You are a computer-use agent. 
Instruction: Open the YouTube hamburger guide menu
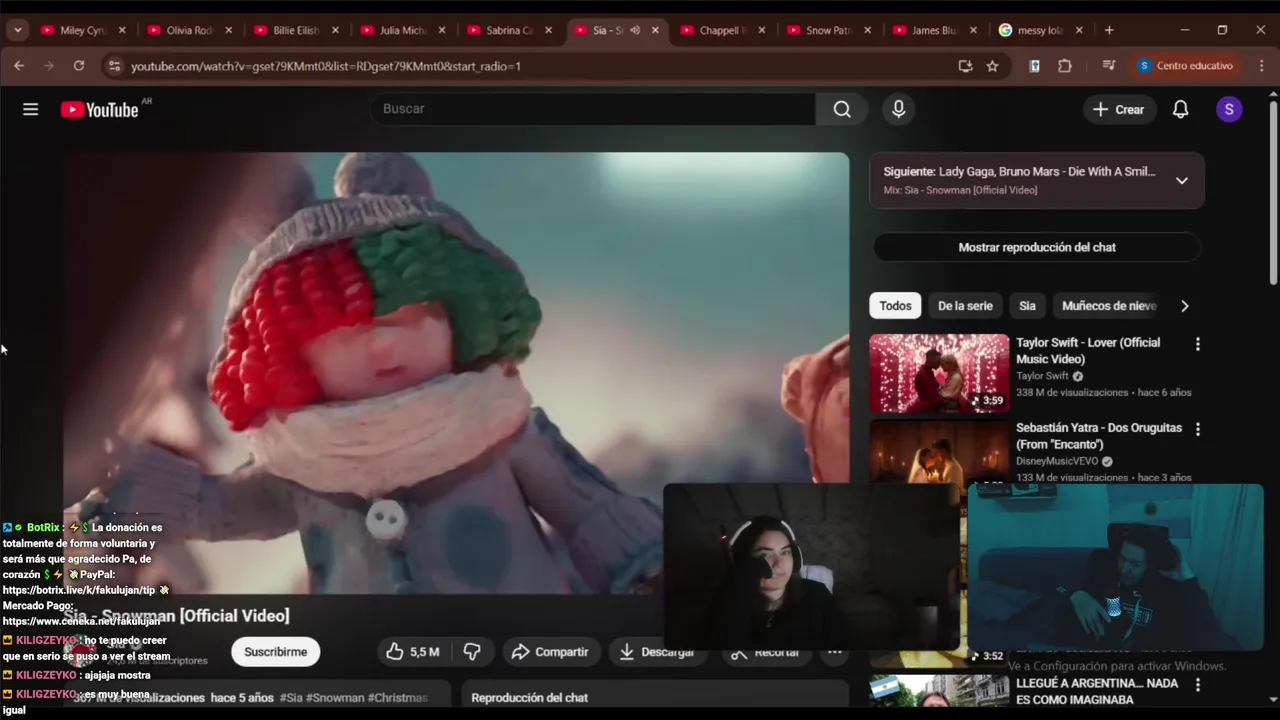click(x=30, y=109)
